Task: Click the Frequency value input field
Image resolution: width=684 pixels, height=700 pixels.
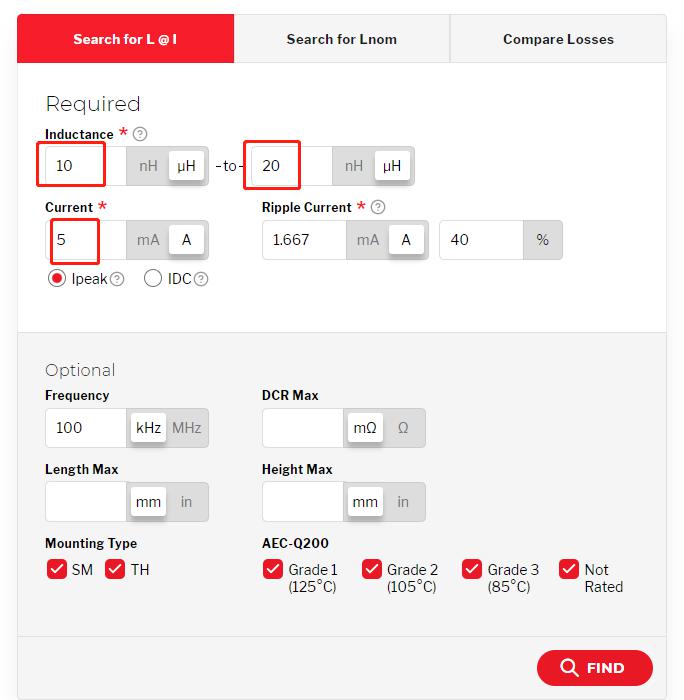Action: pyautogui.click(x=86, y=428)
